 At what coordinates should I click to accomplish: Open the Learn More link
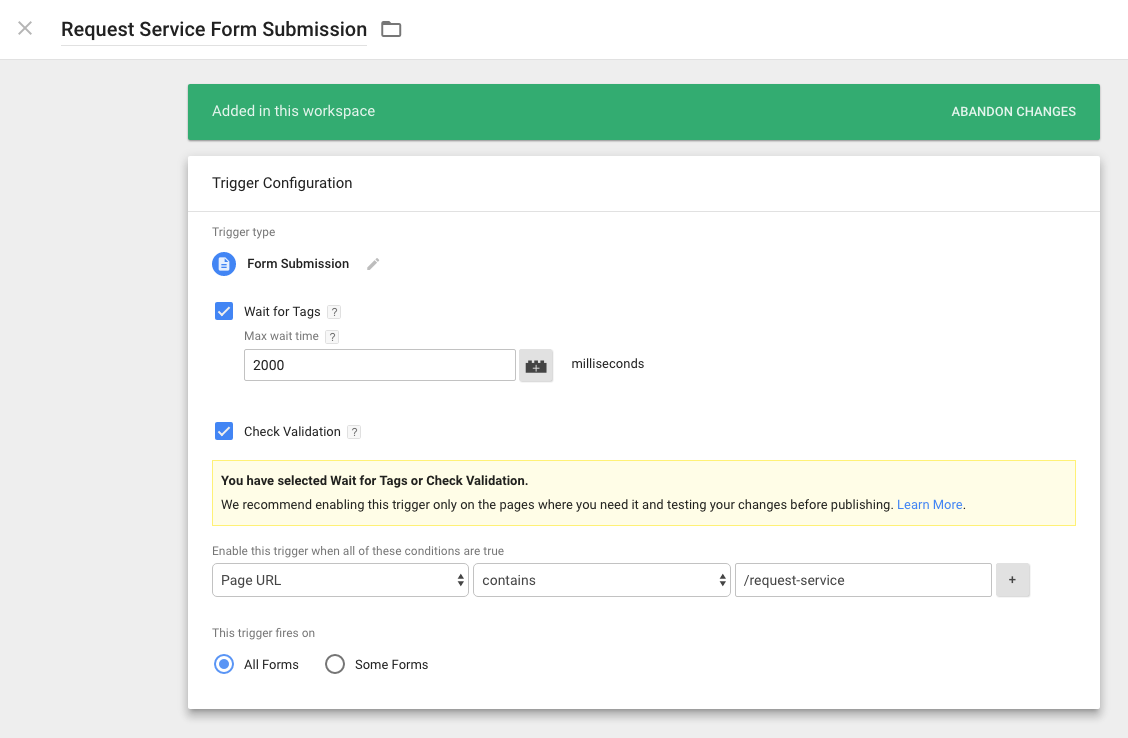(x=928, y=504)
